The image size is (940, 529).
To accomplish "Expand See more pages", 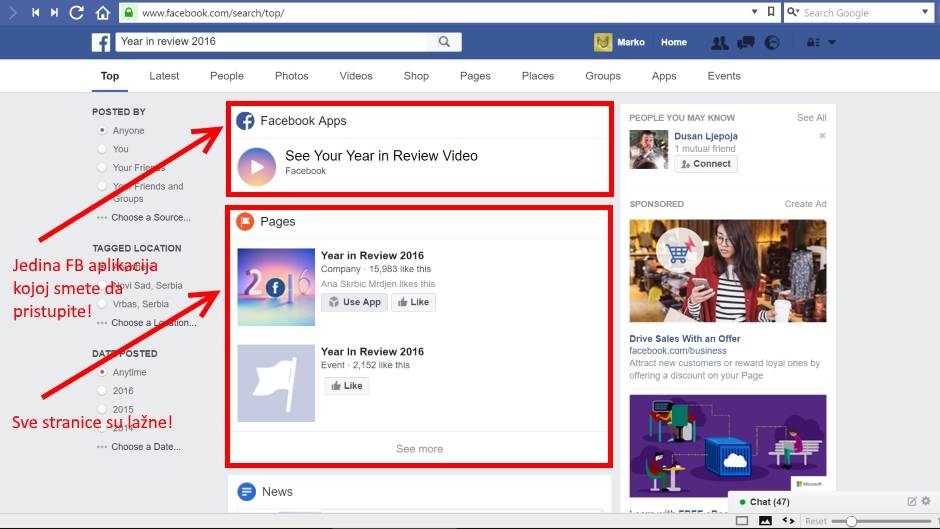I will 420,449.
